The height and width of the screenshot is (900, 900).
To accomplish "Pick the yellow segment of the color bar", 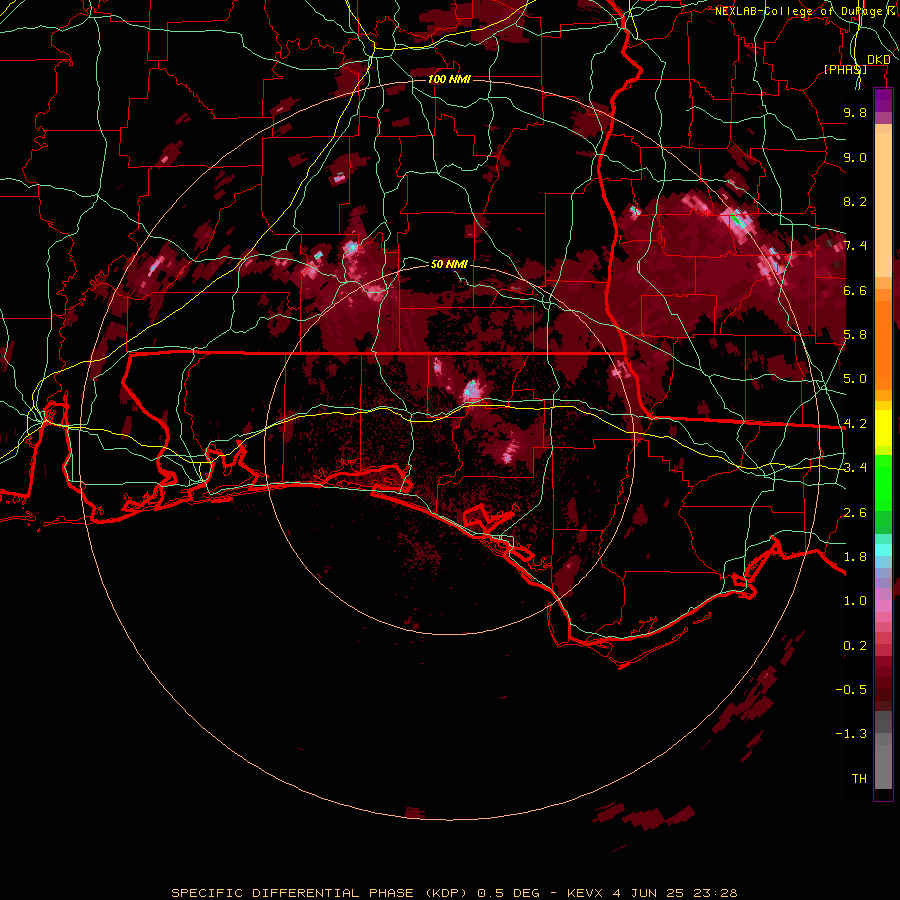I will pyautogui.click(x=883, y=428).
